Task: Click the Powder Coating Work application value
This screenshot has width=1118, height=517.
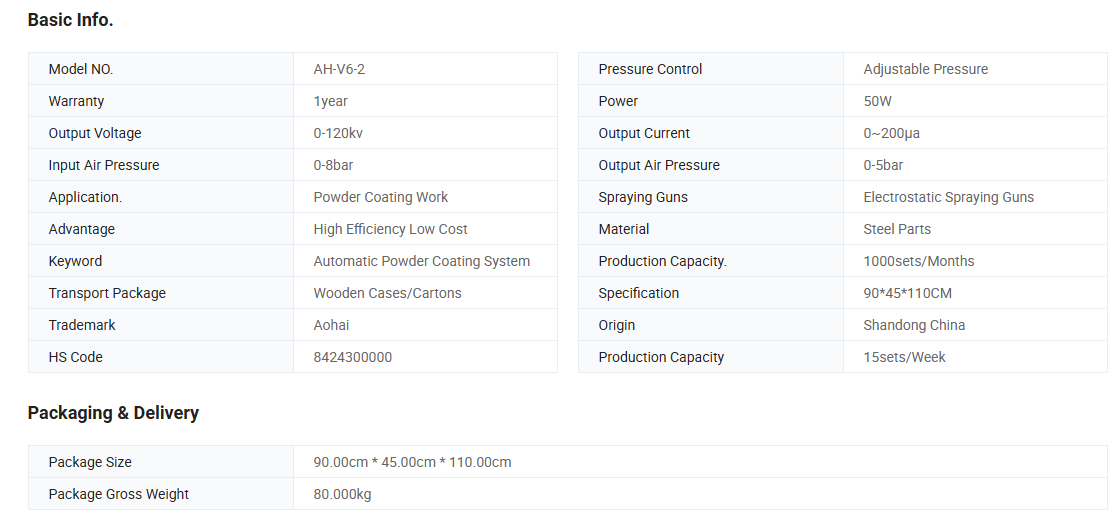Action: tap(381, 197)
